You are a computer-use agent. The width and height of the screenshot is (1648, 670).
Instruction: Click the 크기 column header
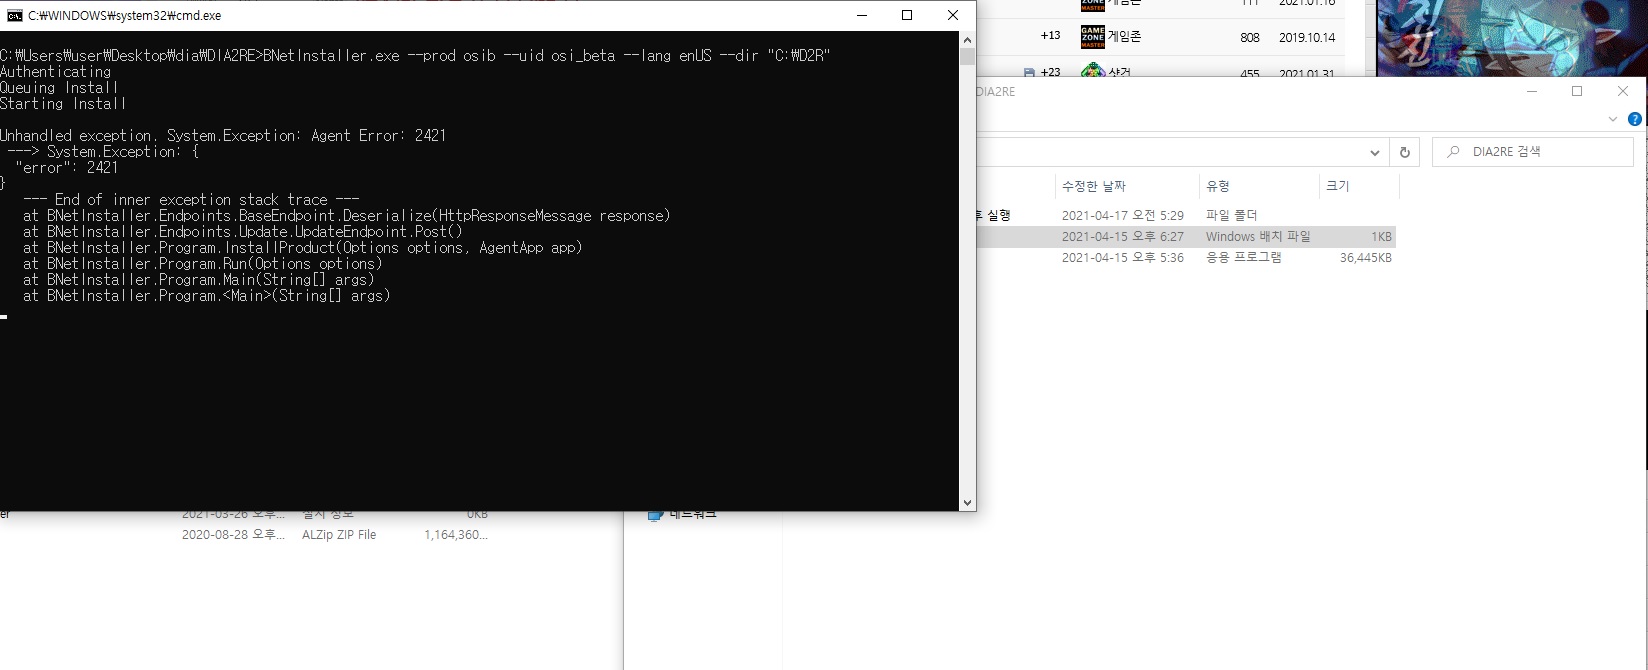point(1337,186)
